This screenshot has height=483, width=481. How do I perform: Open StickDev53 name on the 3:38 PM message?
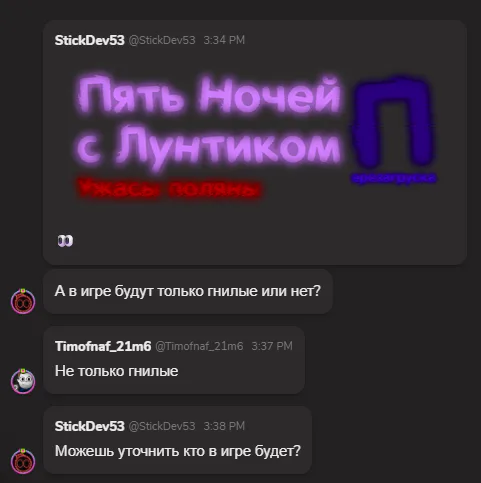(89, 426)
